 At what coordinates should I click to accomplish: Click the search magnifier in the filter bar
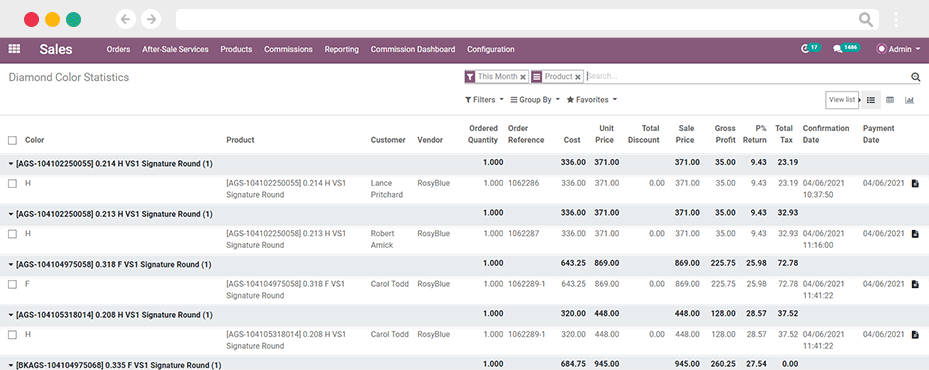click(915, 77)
